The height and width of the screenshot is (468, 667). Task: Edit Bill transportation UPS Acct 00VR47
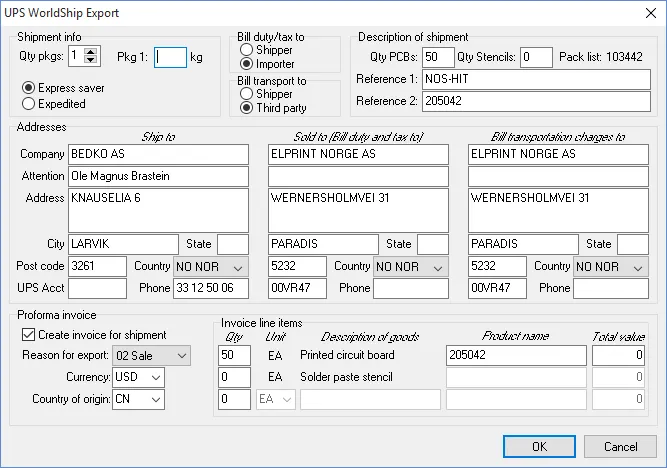pos(497,289)
